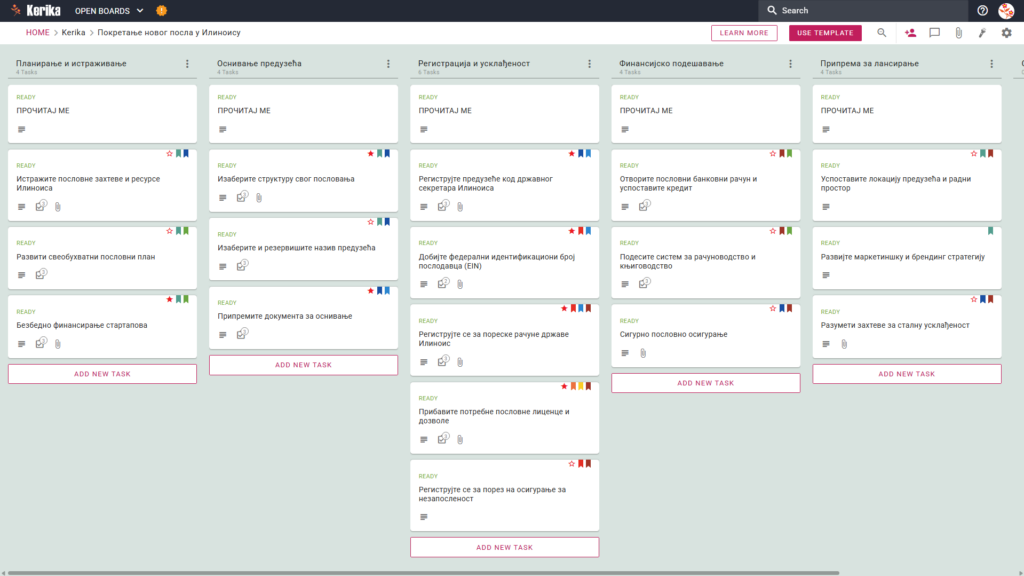Click the orange notification badge icon
The width and height of the screenshot is (1024, 576).
click(161, 10)
